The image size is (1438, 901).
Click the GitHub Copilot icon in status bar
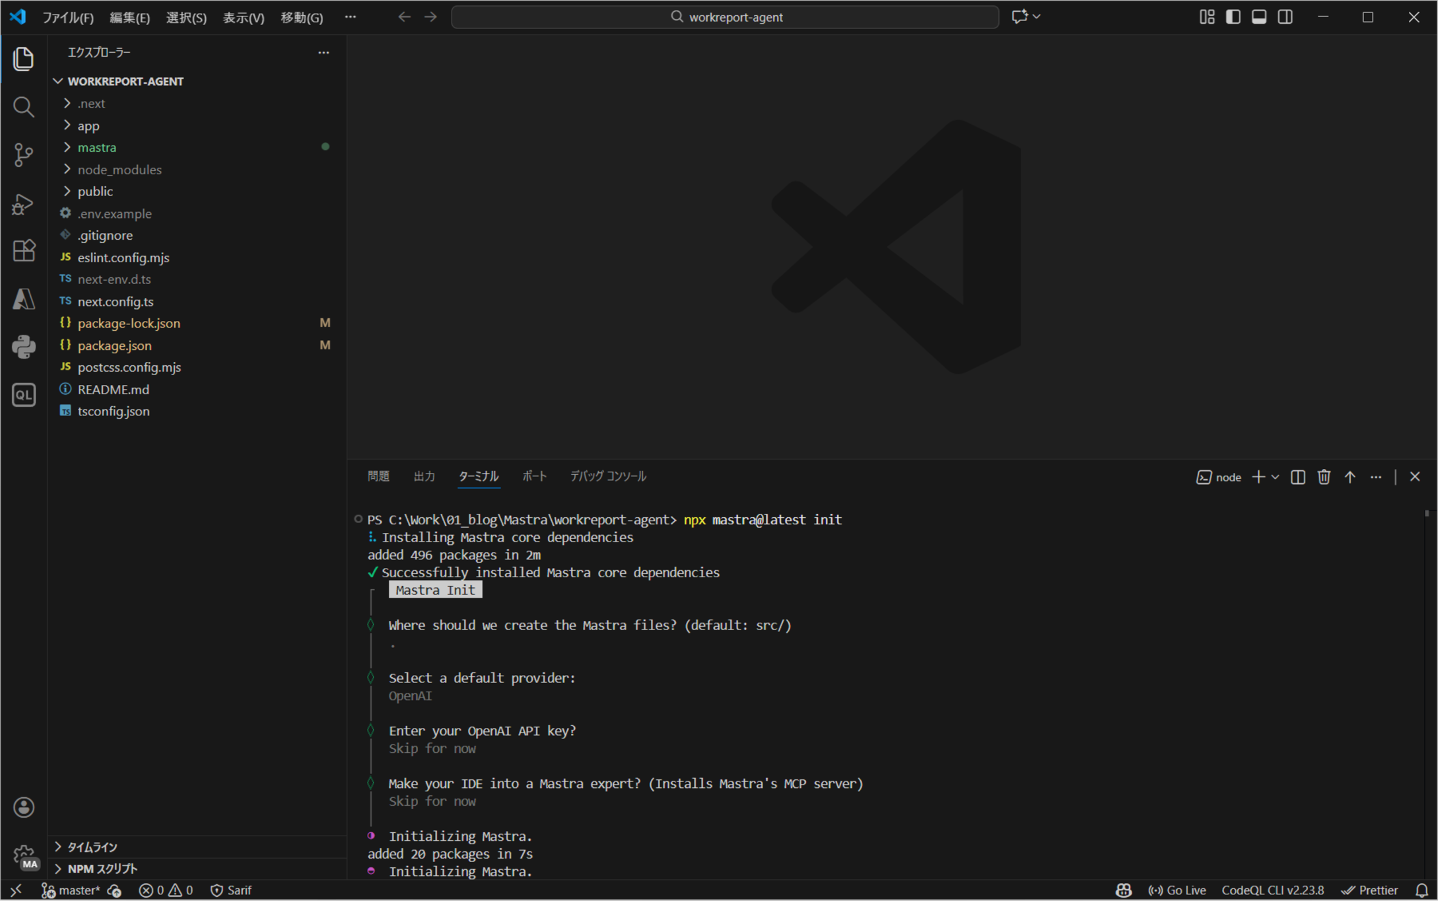pos(1122,889)
